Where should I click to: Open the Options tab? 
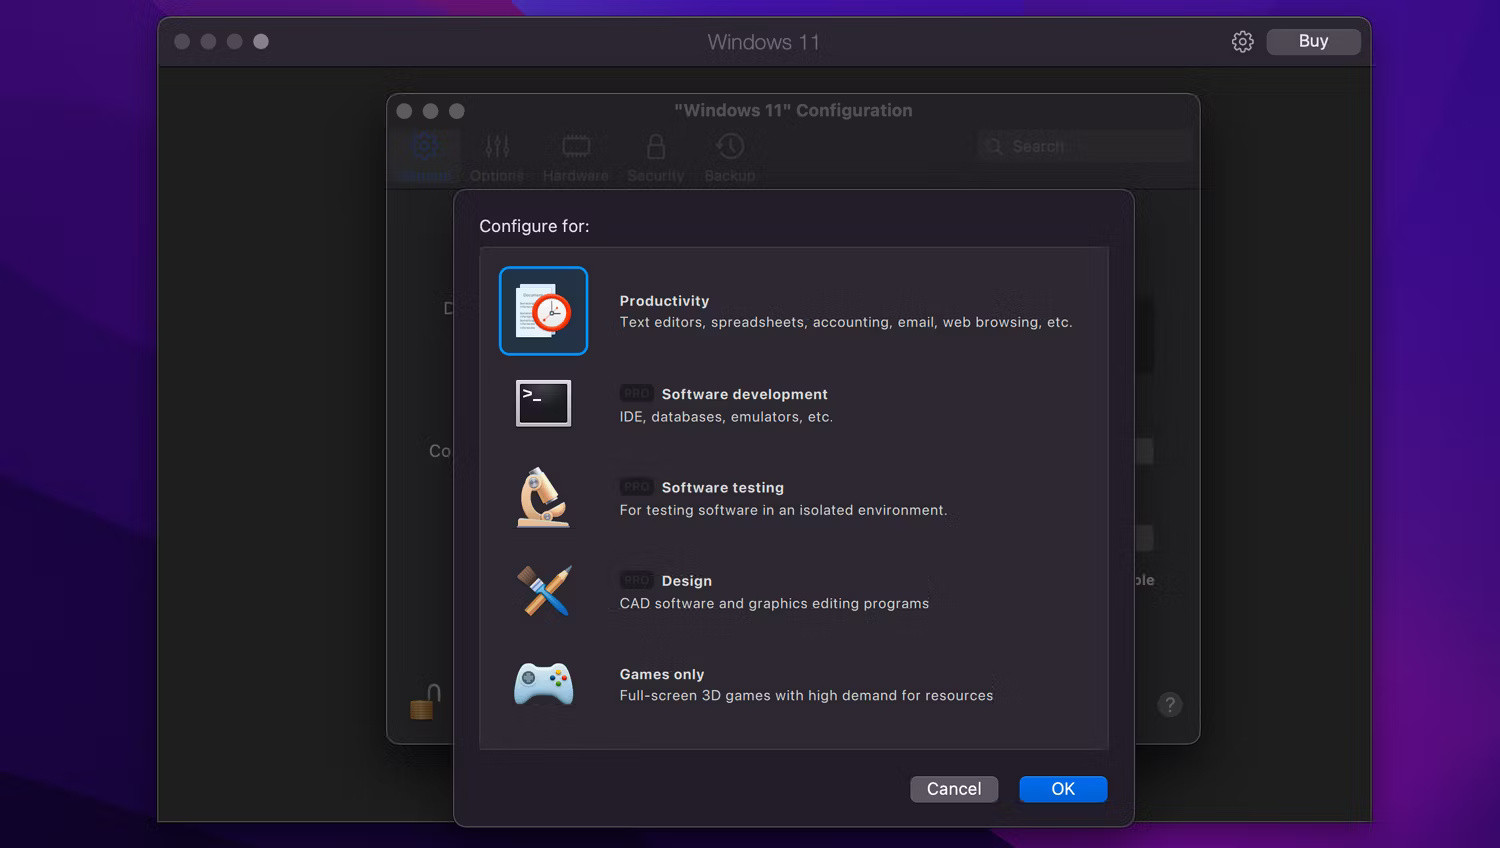(x=497, y=158)
